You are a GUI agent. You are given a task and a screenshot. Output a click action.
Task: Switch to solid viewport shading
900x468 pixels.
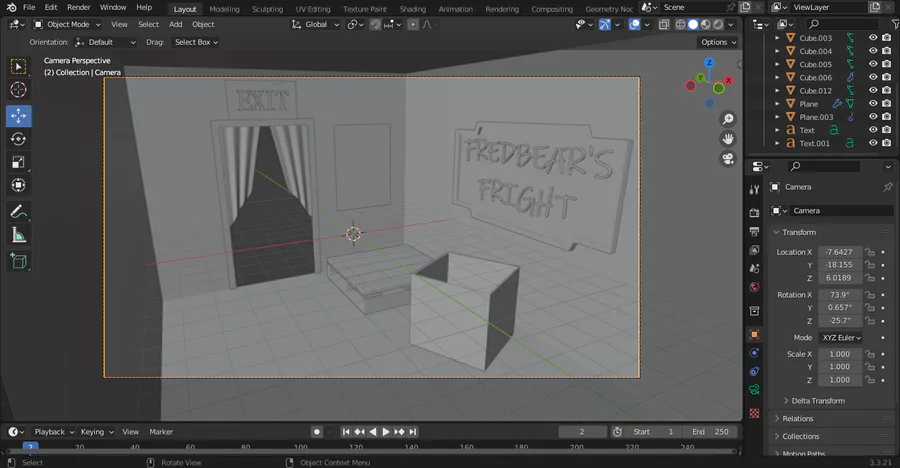693,25
